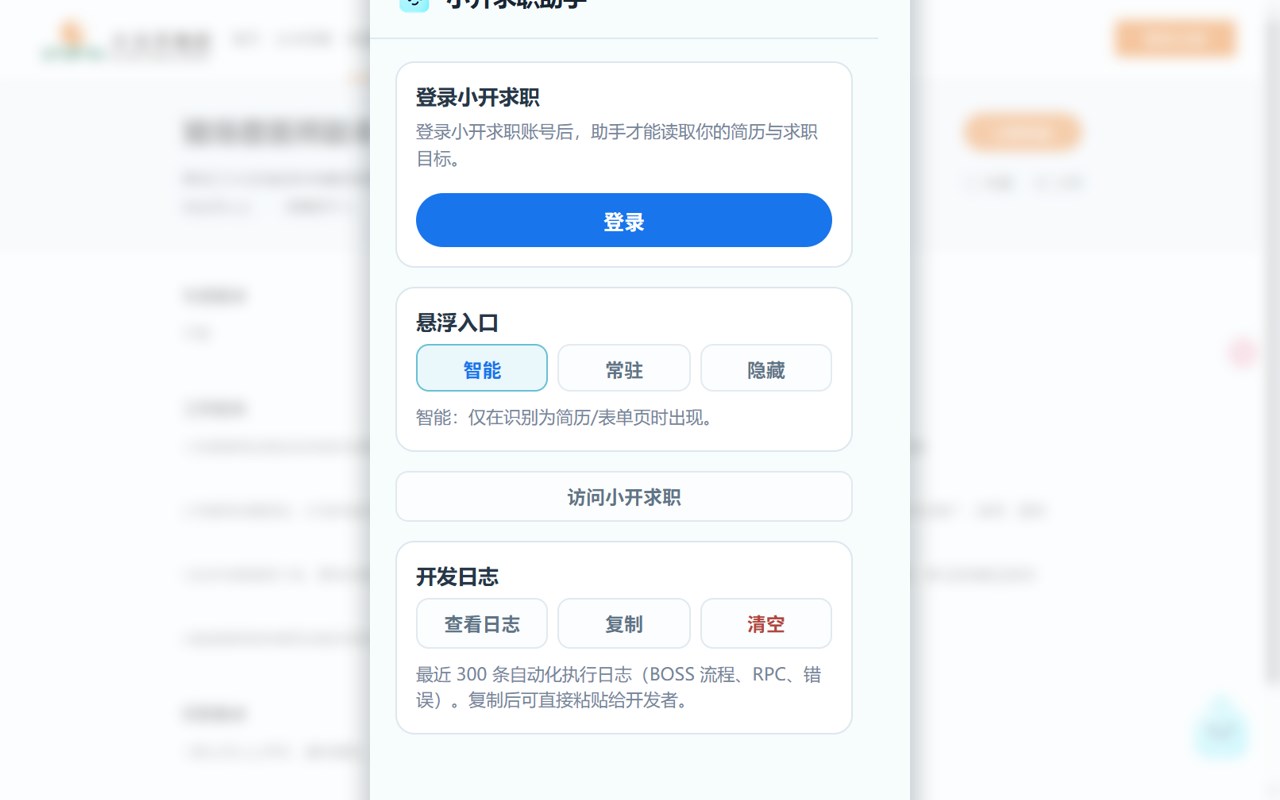Click the 复制 log button

pyautogui.click(x=624, y=624)
